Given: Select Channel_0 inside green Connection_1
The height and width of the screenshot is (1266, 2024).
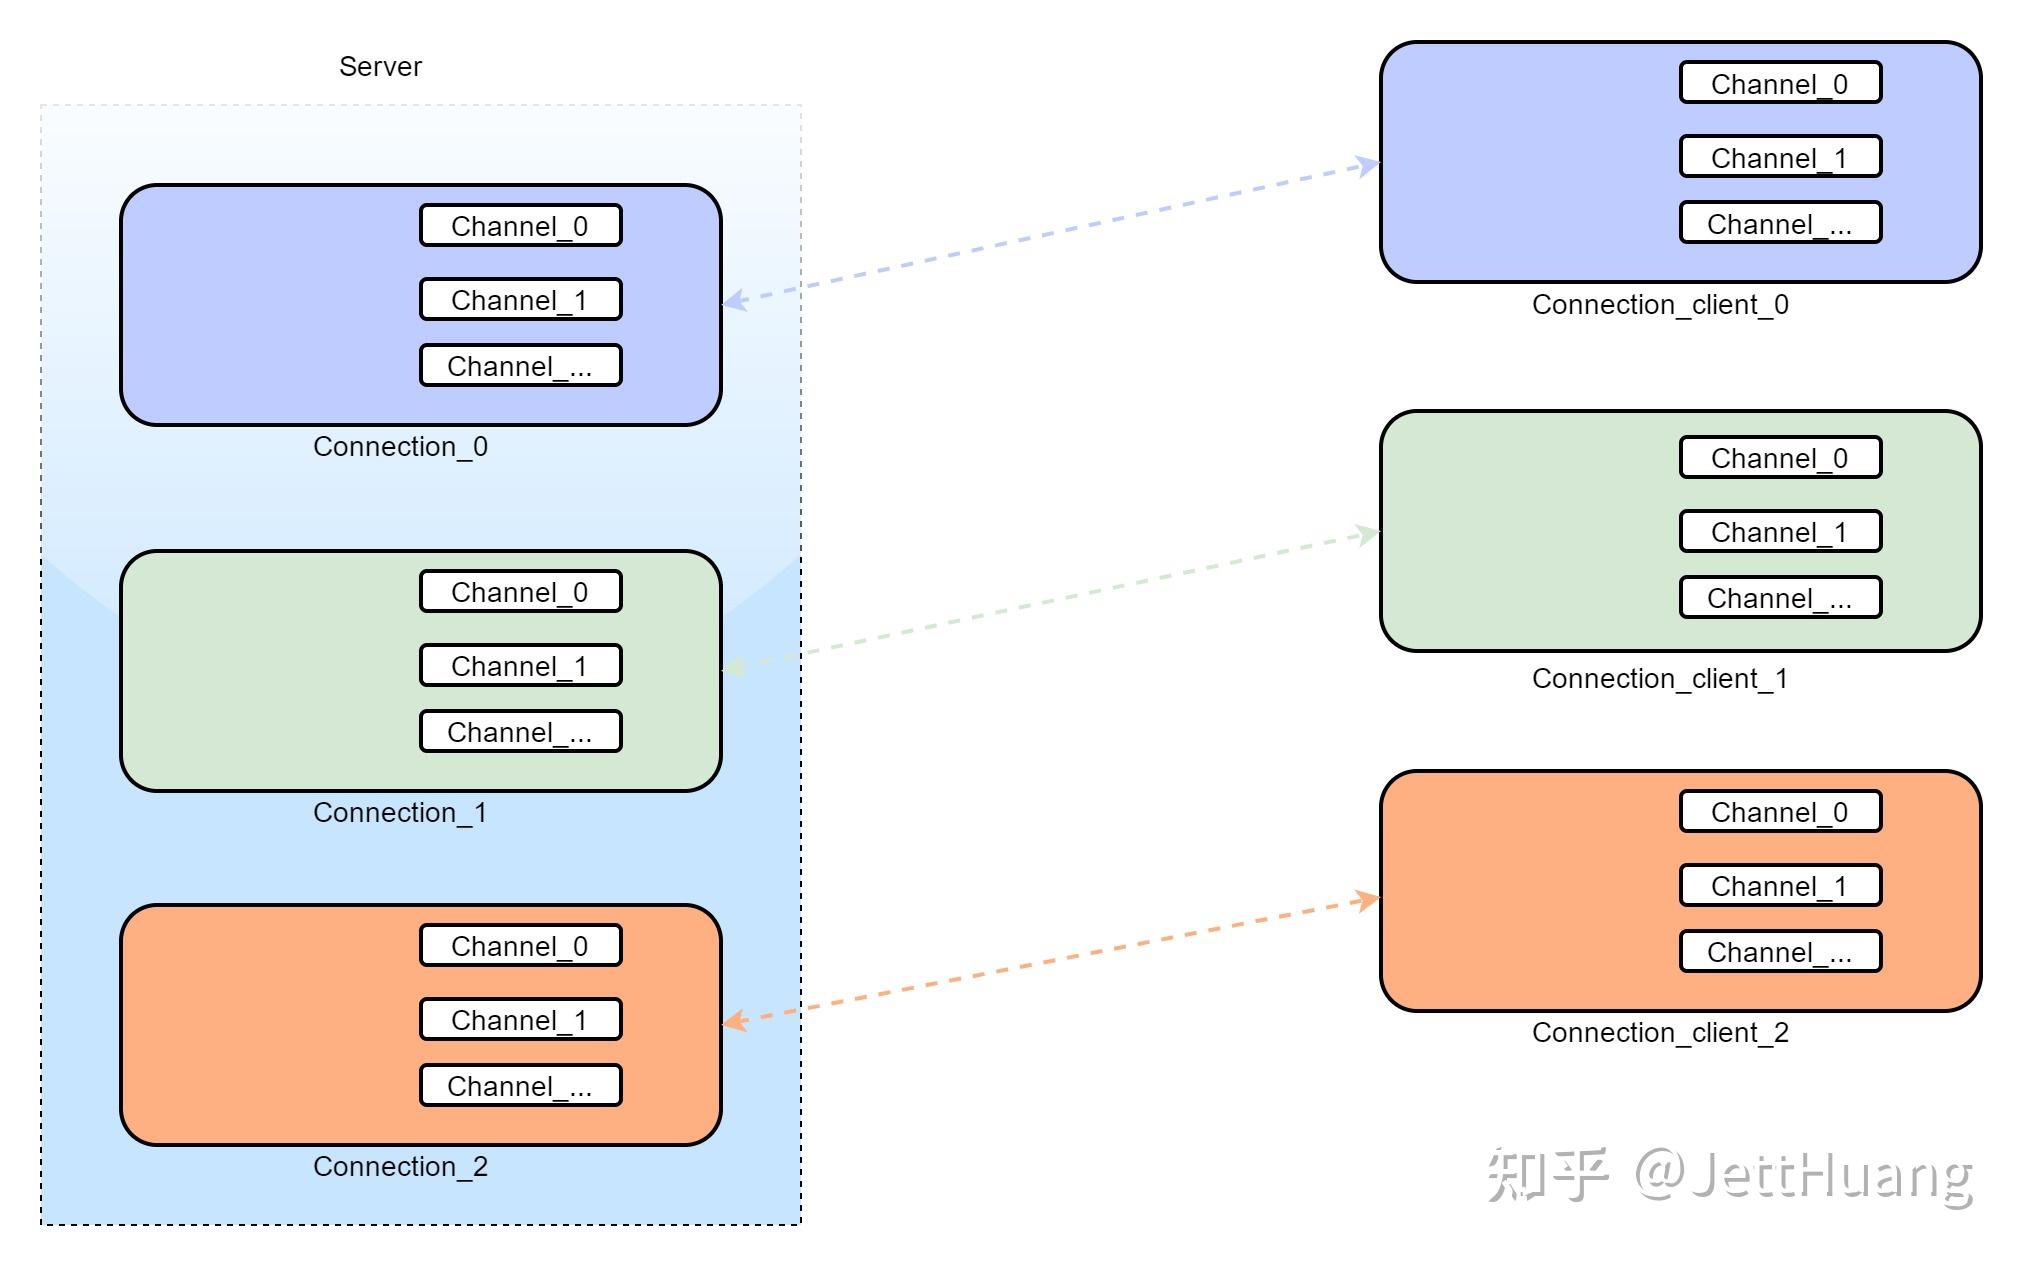Looking at the screenshot, I should point(520,592).
